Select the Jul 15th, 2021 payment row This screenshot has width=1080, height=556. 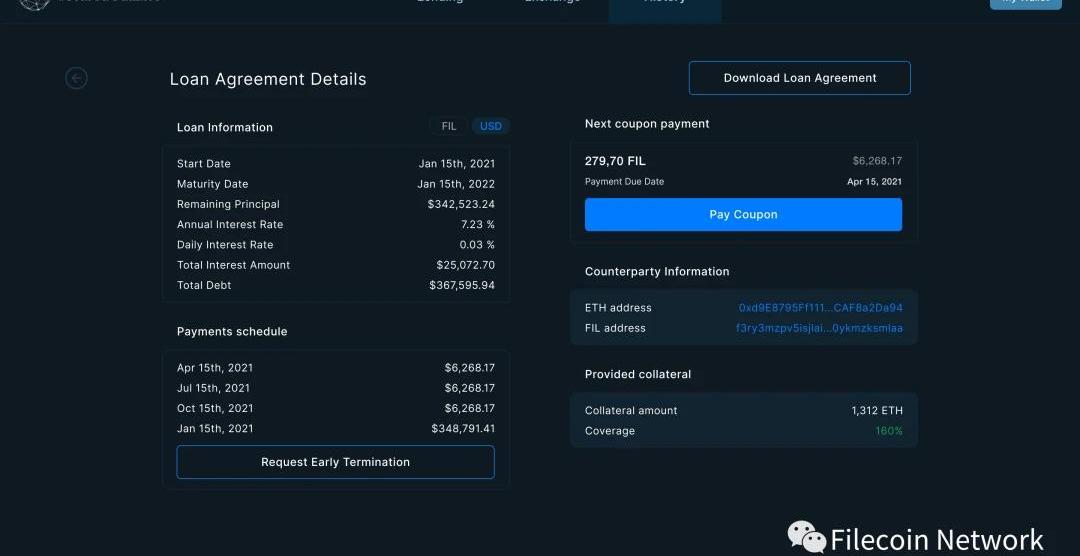click(x=335, y=388)
